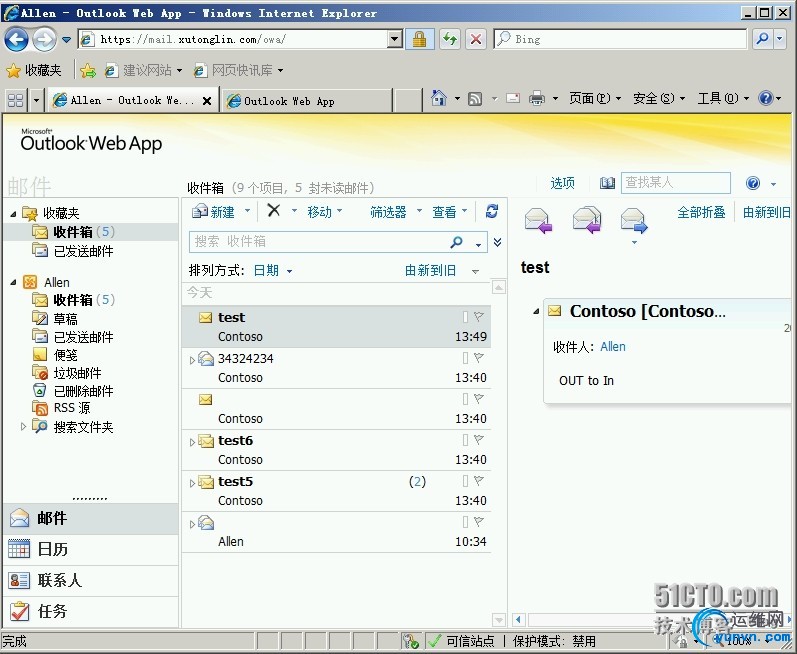This screenshot has width=797, height=654.
Task: Click the message list scroll up arrow
Action: pyautogui.click(x=499, y=288)
